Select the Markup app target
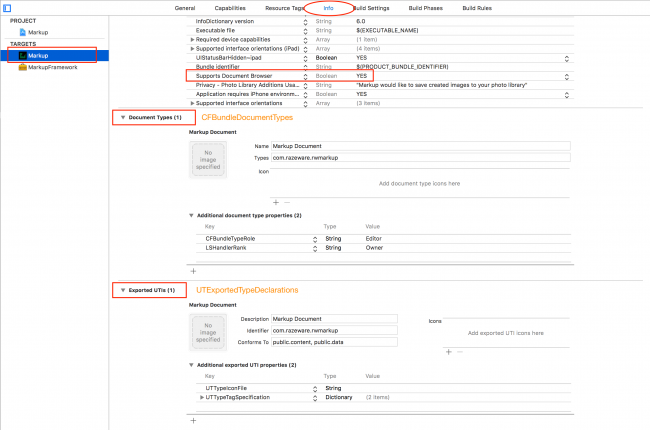Screen dimensions: 650x430 pos(38,55)
